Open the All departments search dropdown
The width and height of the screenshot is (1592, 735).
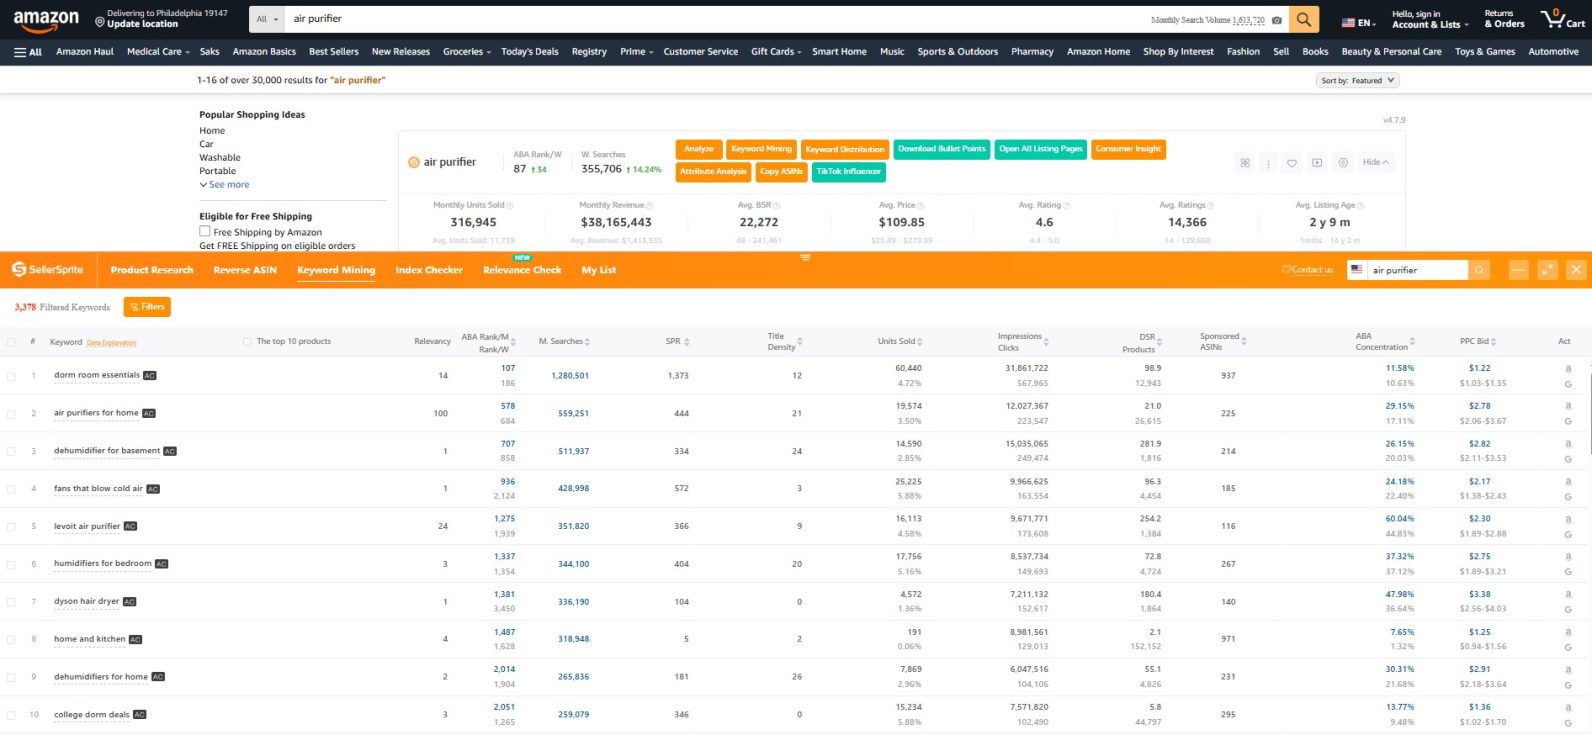pos(266,19)
